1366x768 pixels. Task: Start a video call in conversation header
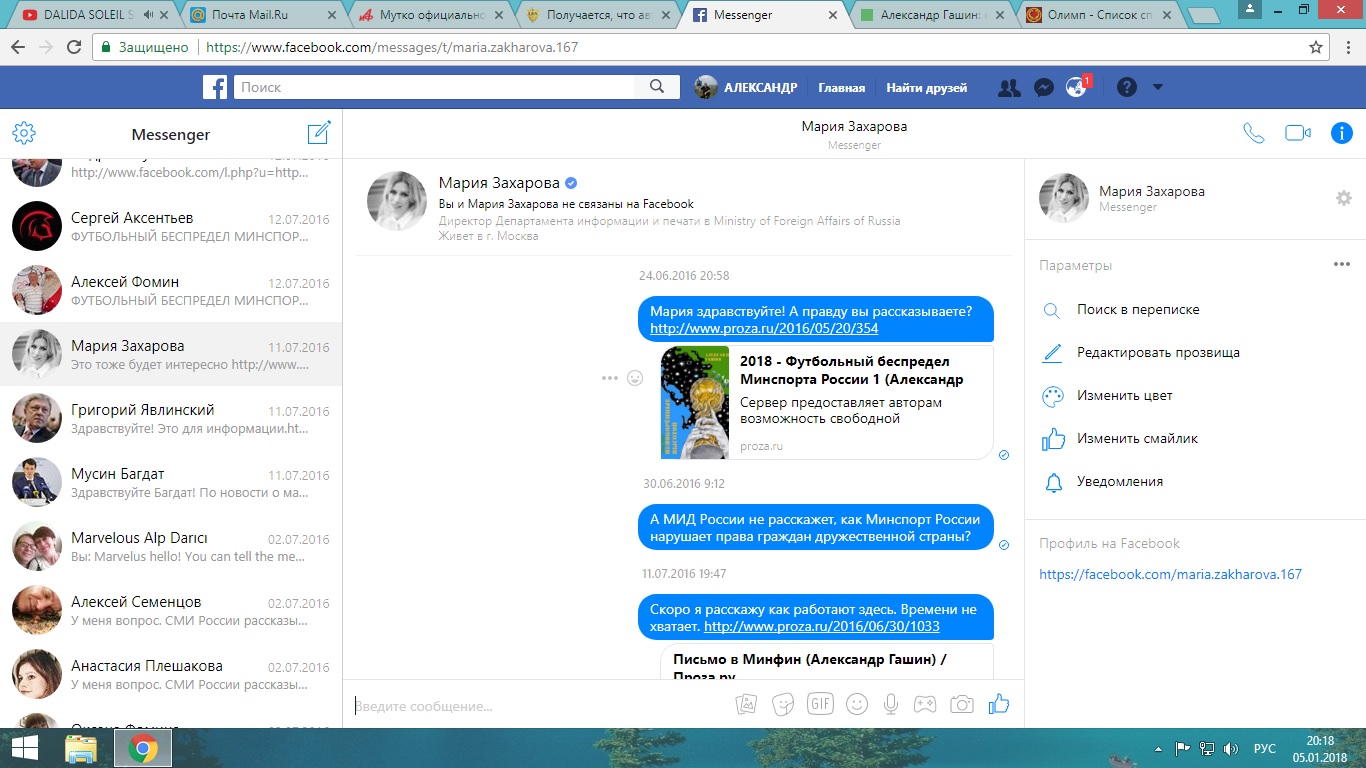coord(1298,133)
